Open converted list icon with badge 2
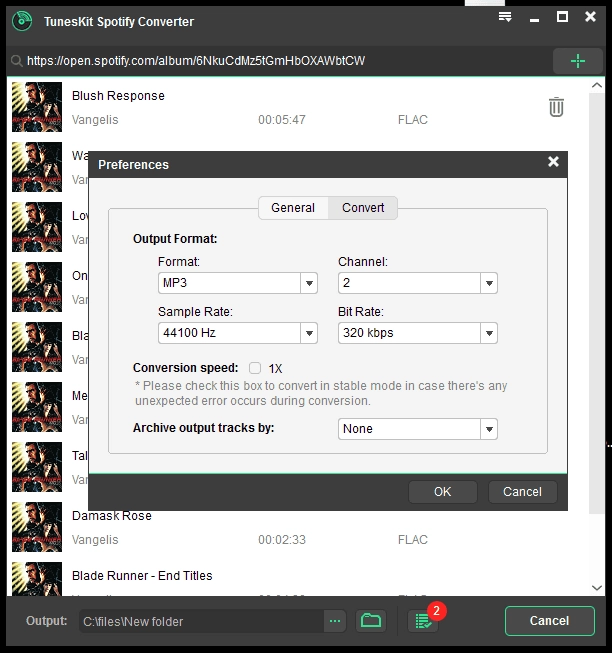The image size is (612, 653). click(x=423, y=621)
